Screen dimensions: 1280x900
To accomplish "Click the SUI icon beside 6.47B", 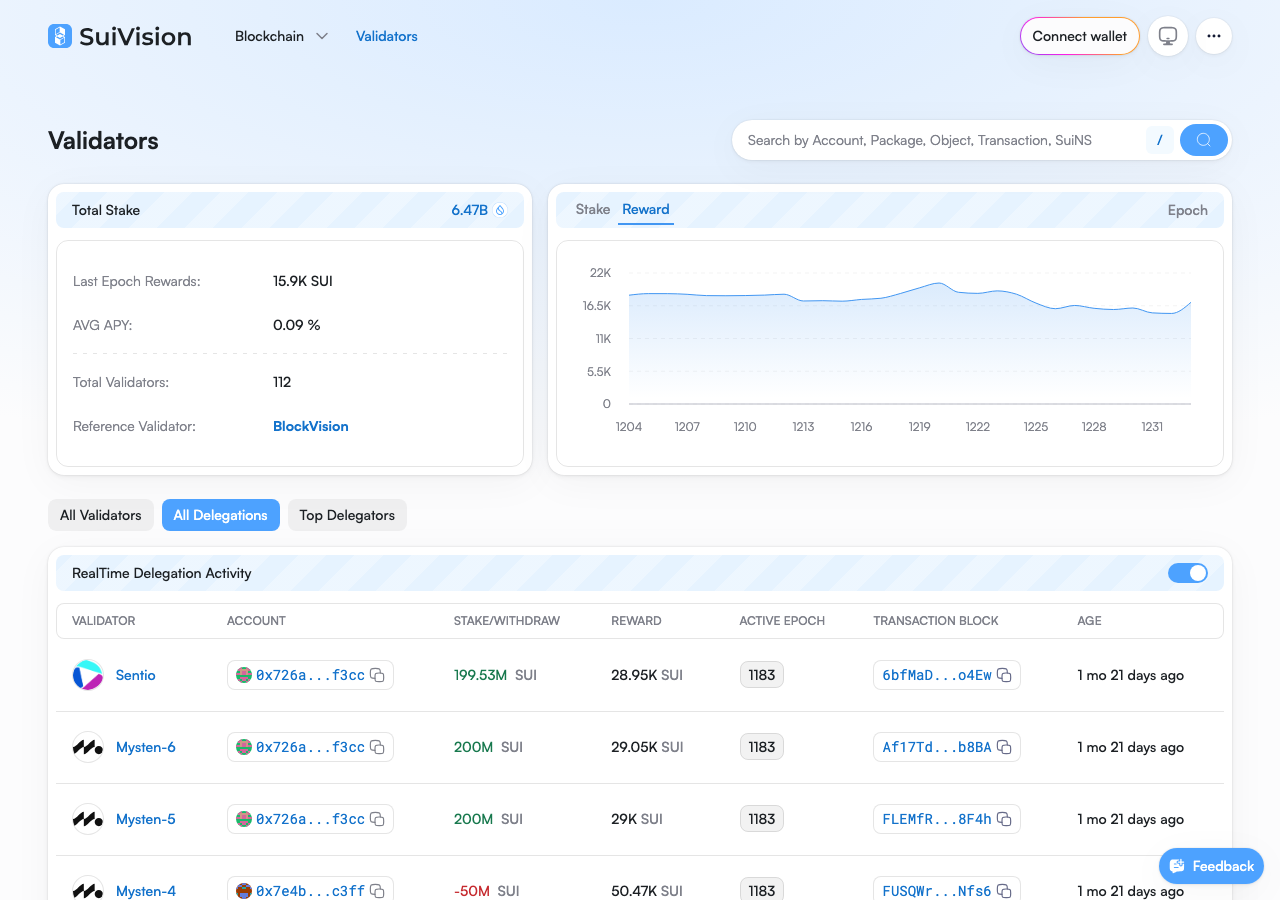I will point(501,210).
